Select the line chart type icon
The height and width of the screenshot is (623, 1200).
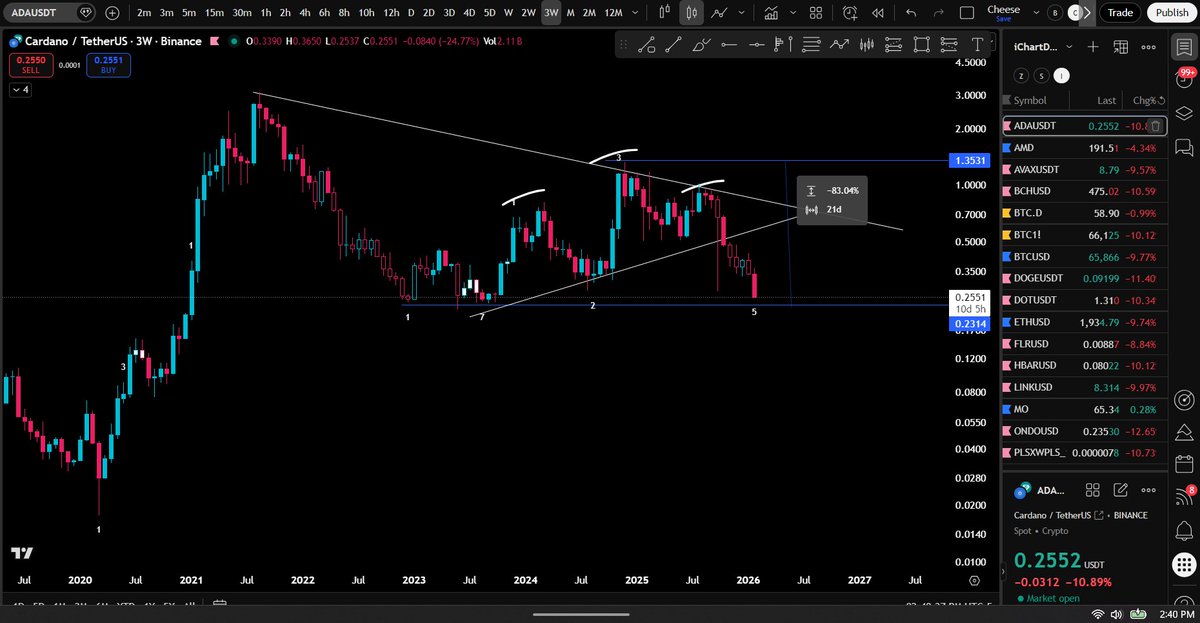719,13
